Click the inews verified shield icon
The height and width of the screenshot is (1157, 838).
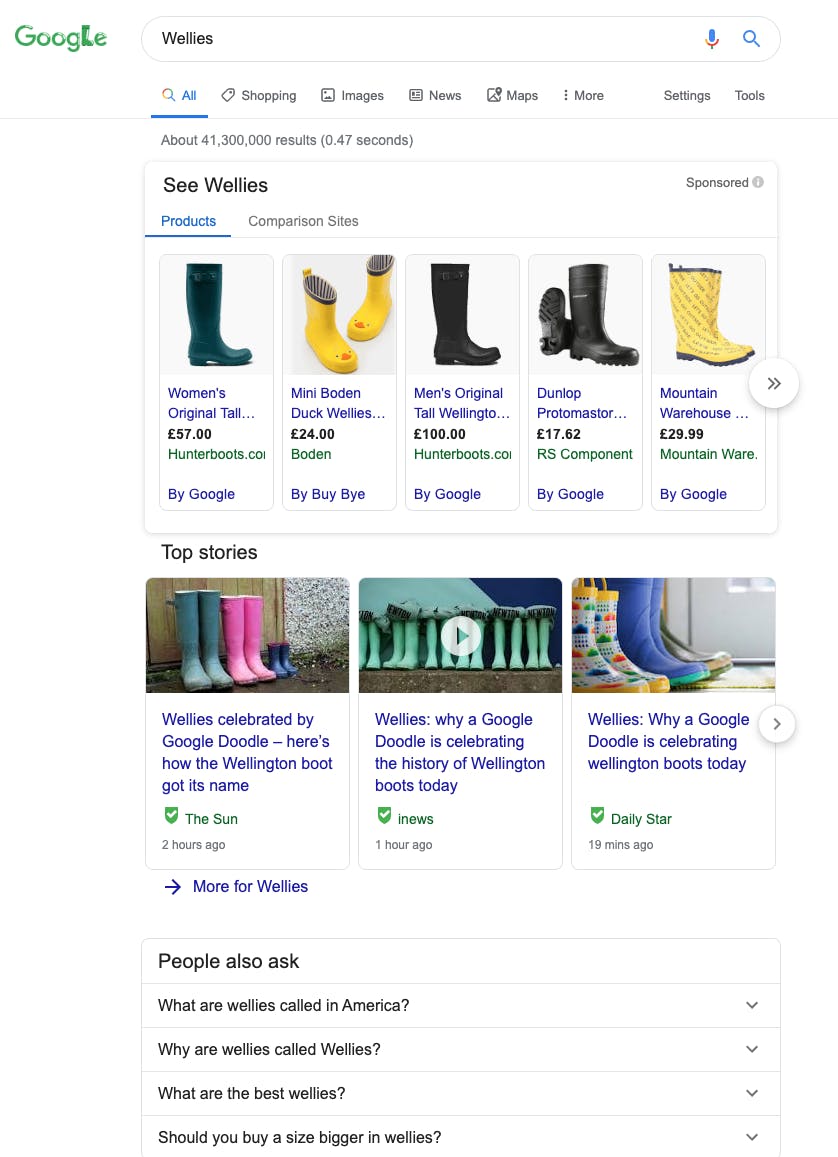(x=384, y=815)
